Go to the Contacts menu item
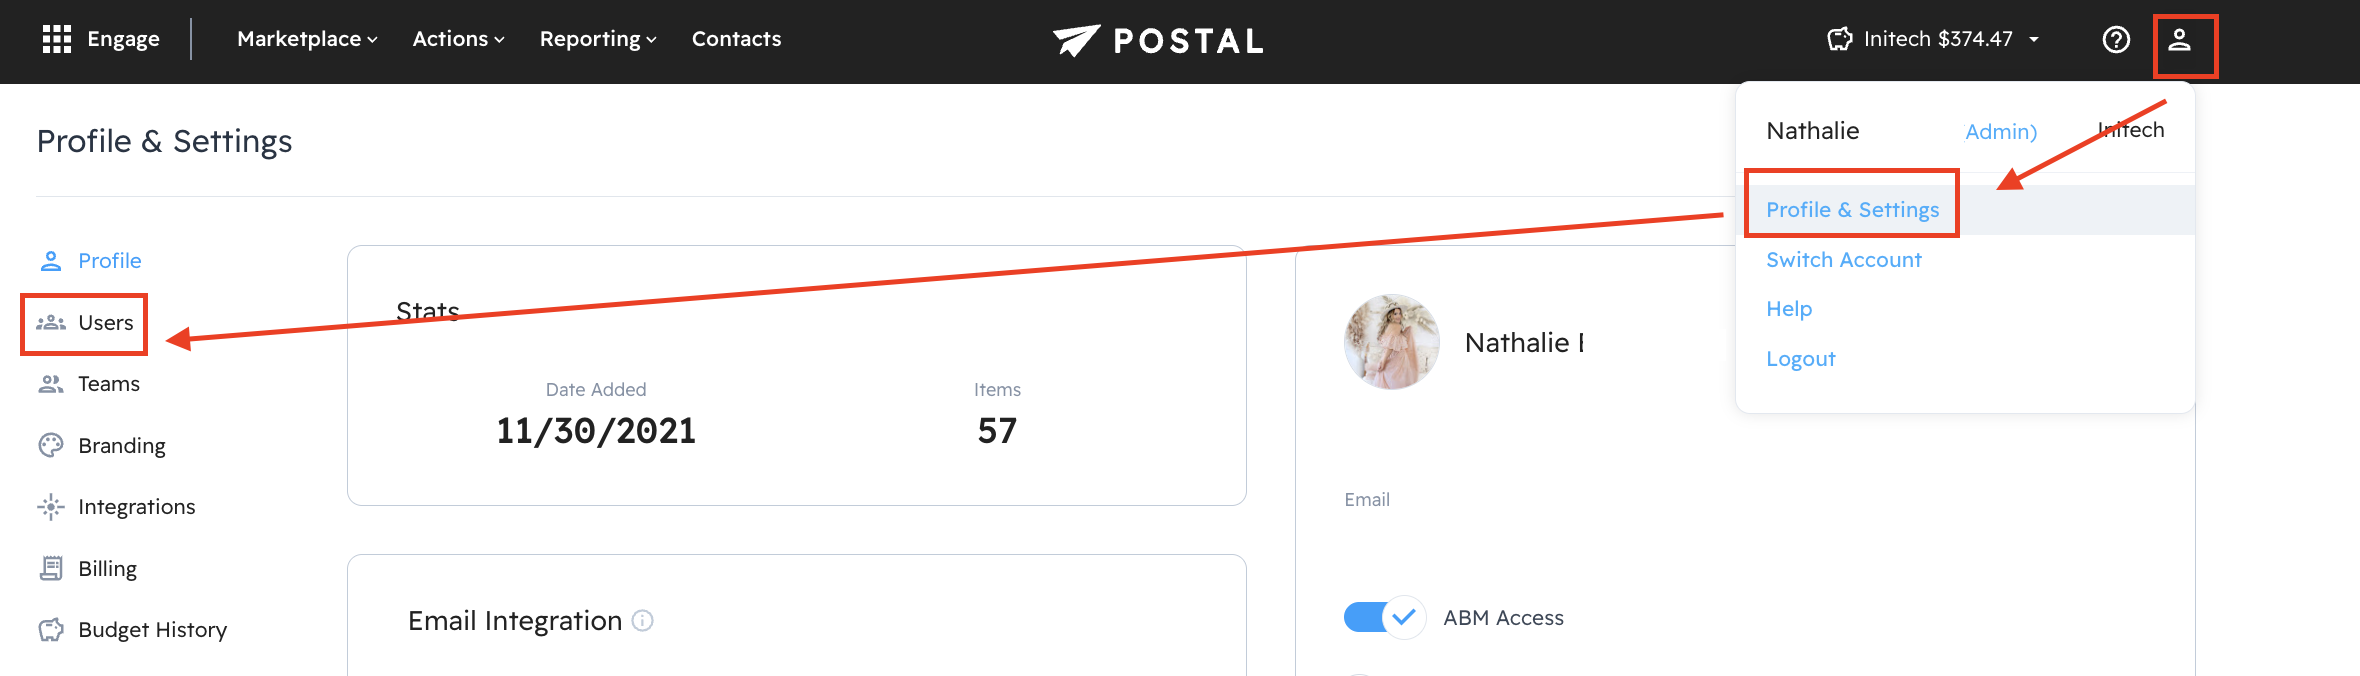The image size is (2360, 676). coord(736,39)
